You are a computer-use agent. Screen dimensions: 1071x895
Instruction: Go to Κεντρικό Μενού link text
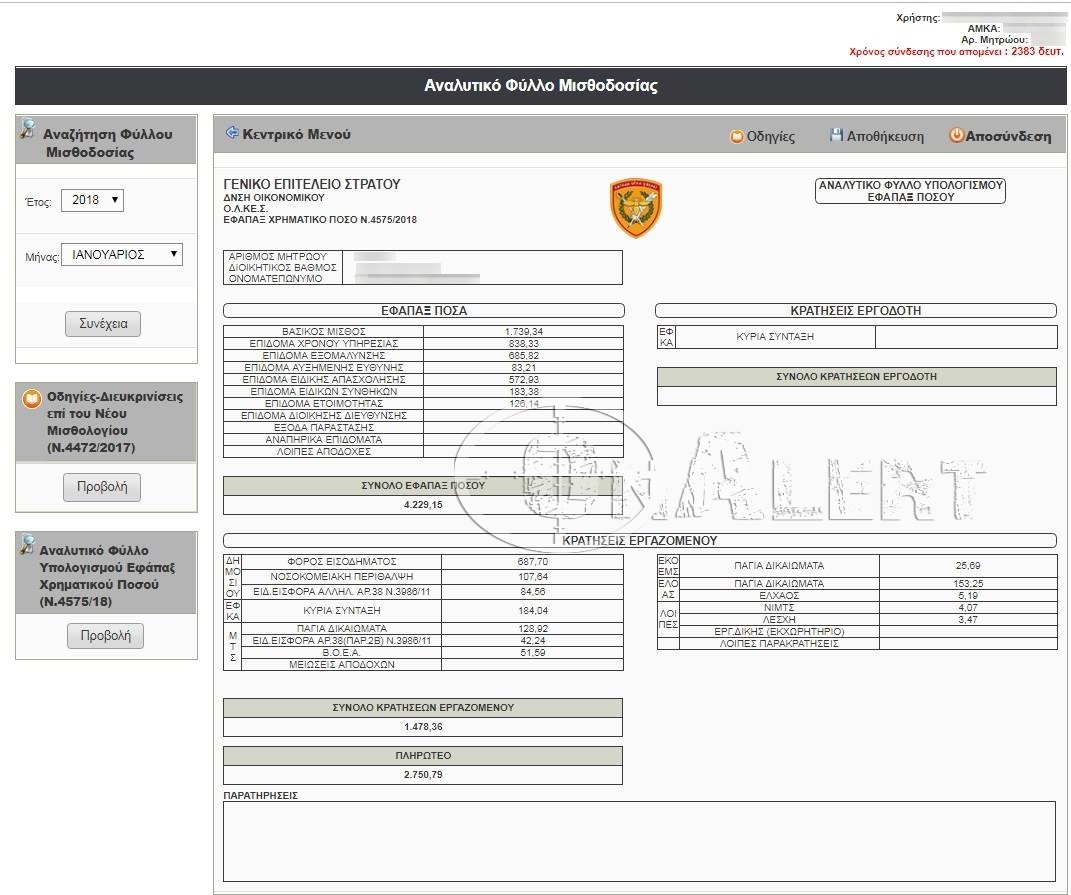click(x=296, y=134)
